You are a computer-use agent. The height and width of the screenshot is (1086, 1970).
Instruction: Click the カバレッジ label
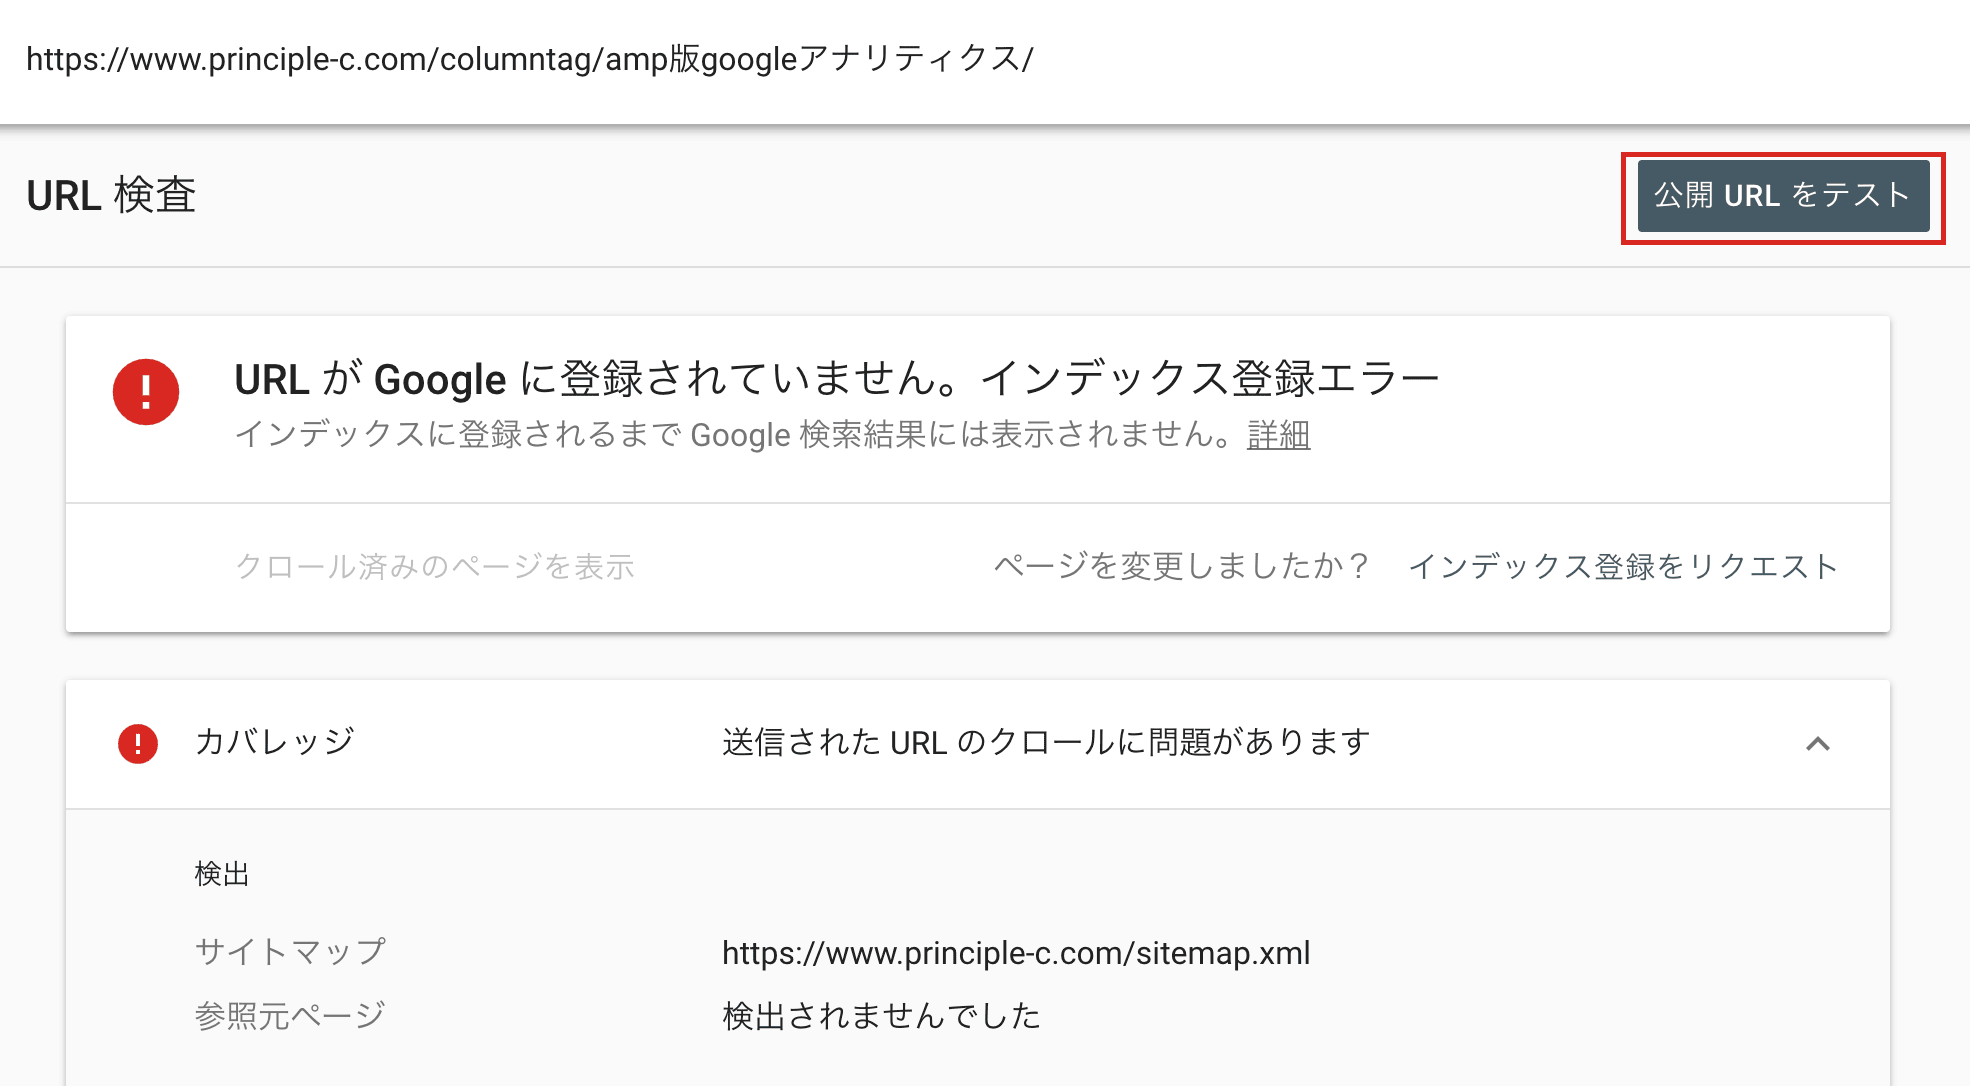coord(275,742)
